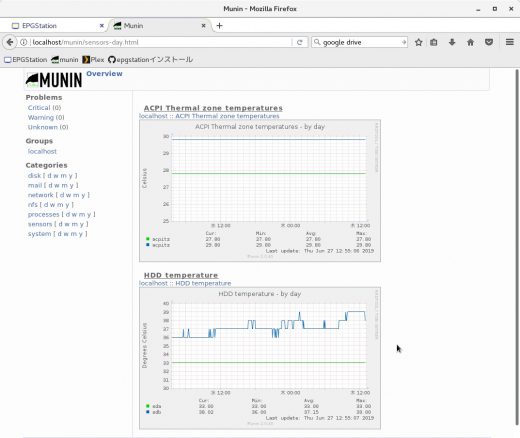Open the localhost group link in the sidebar

tap(42, 151)
